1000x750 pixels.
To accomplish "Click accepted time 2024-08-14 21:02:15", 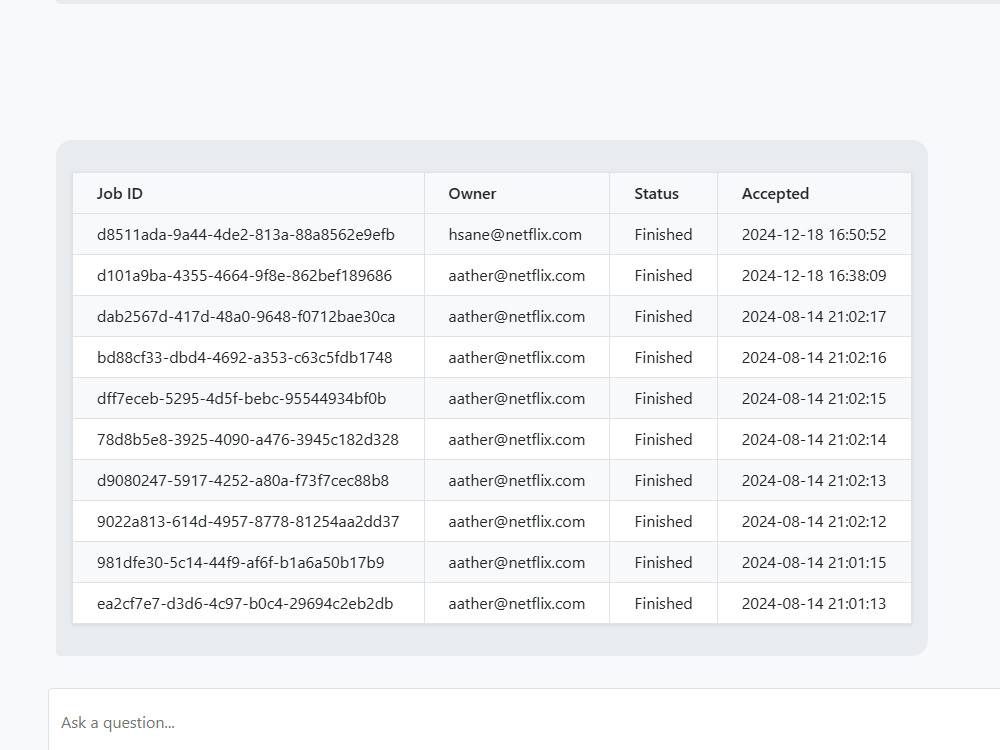I will (x=814, y=399).
